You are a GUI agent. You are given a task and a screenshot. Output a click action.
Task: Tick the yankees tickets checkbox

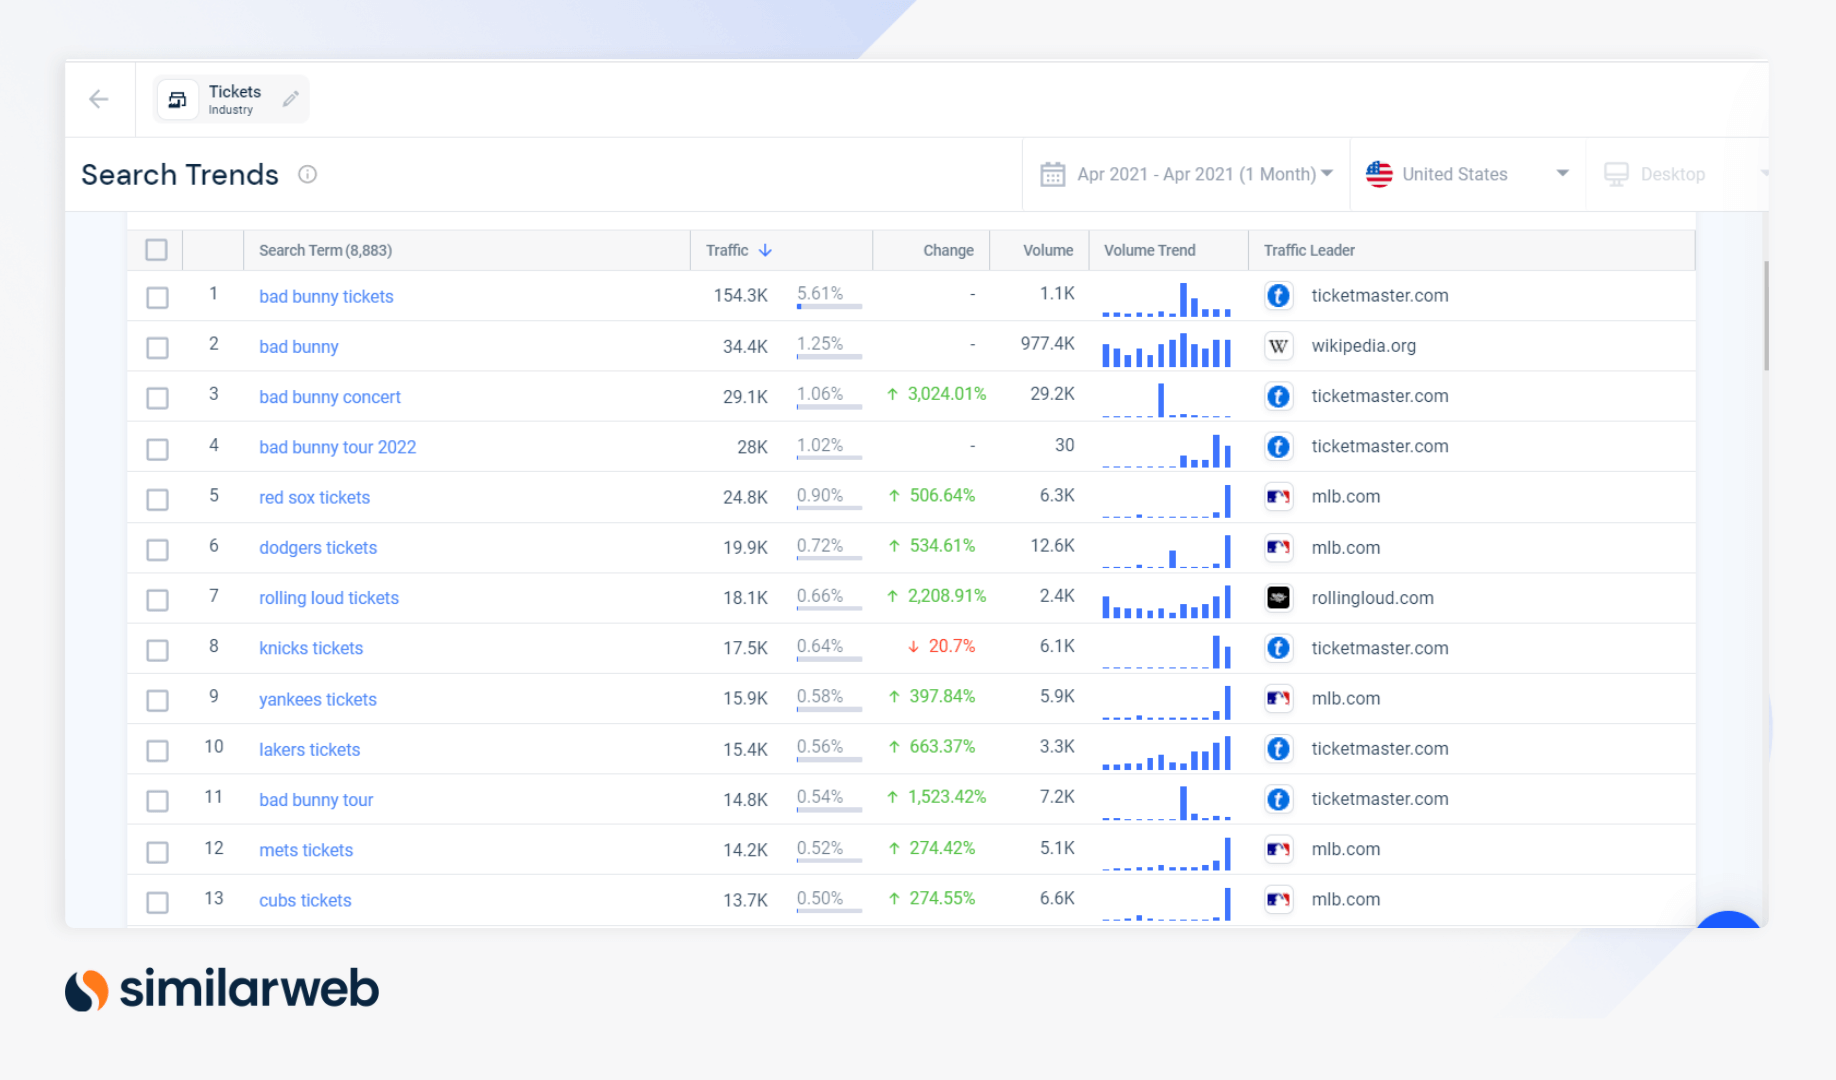coord(157,700)
